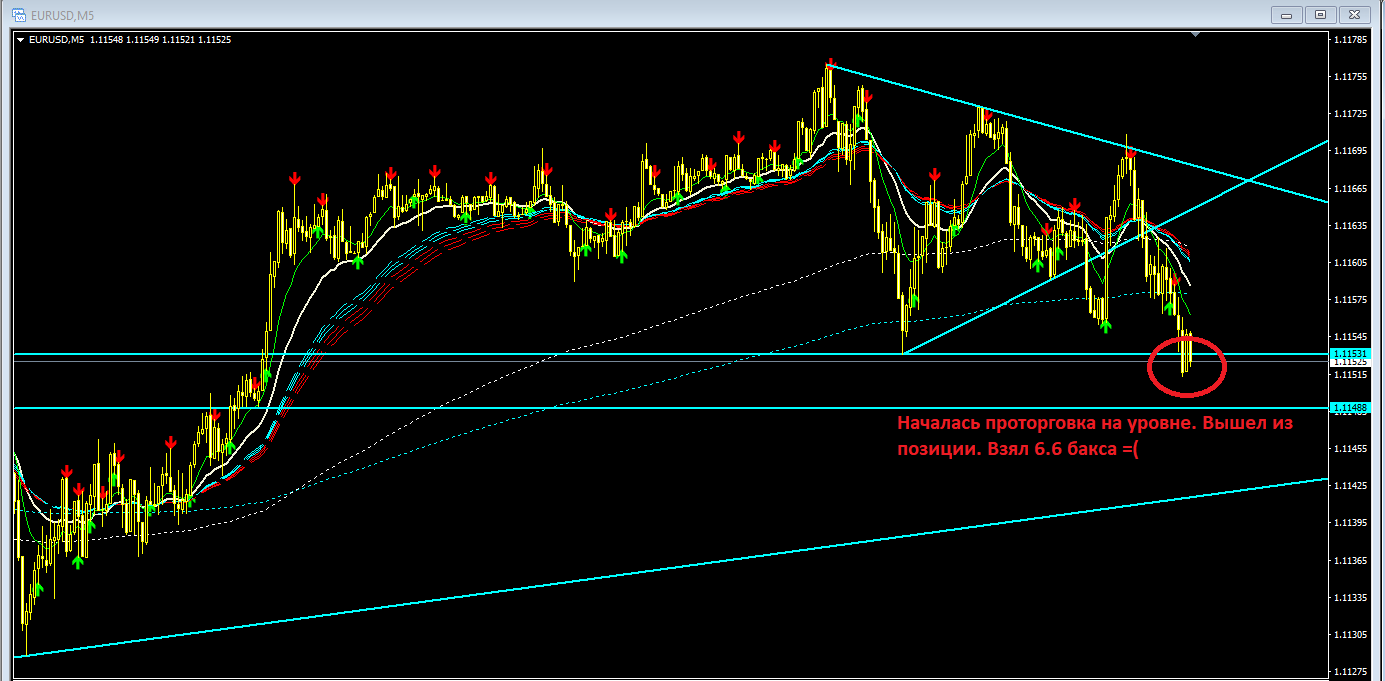Viewport: 1385px width, 681px height.
Task: Click the EURUSD,M5 title bar text
Action: click(60, 14)
